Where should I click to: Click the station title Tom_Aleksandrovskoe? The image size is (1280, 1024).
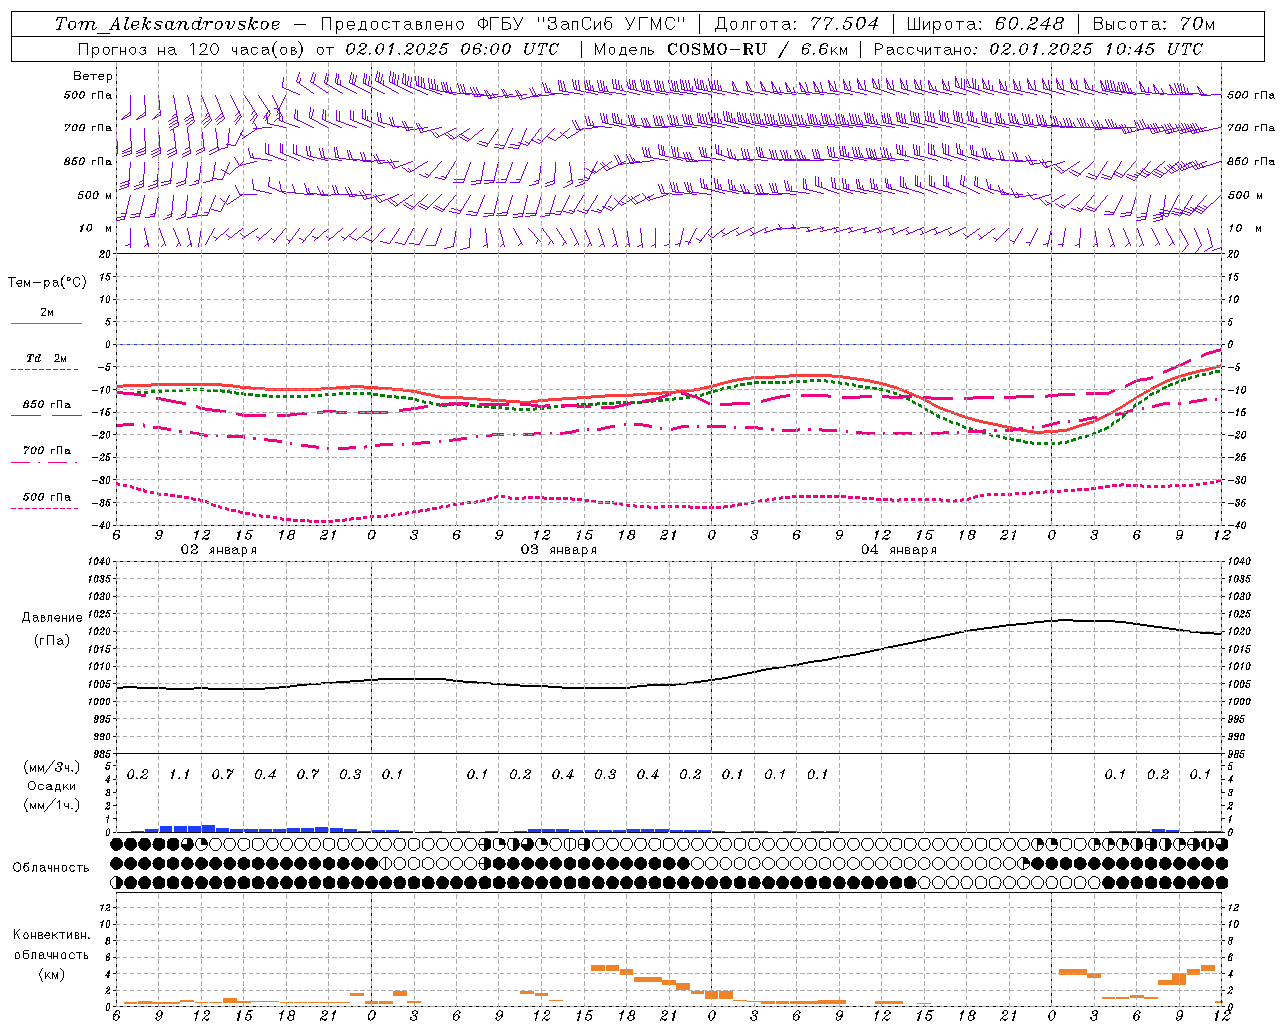[x=168, y=24]
